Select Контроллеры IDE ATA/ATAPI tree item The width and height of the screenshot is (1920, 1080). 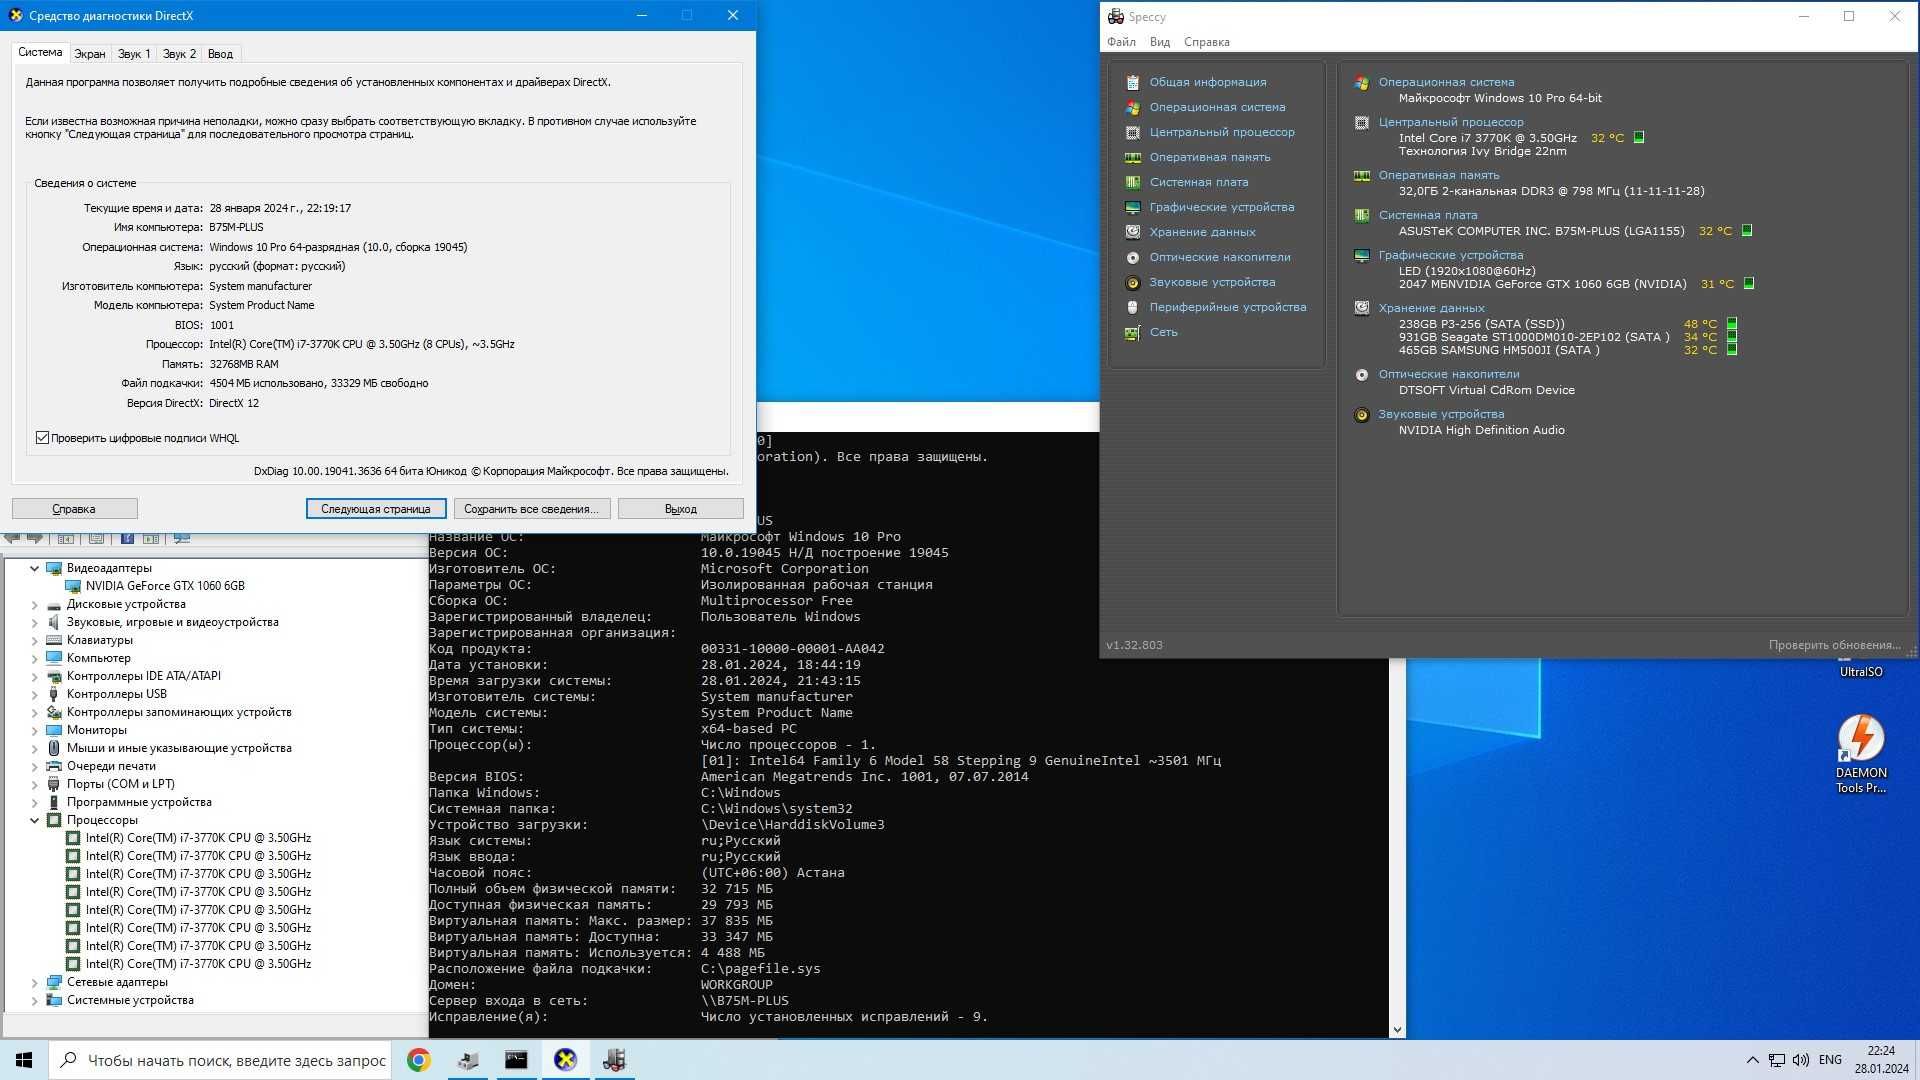(x=144, y=676)
